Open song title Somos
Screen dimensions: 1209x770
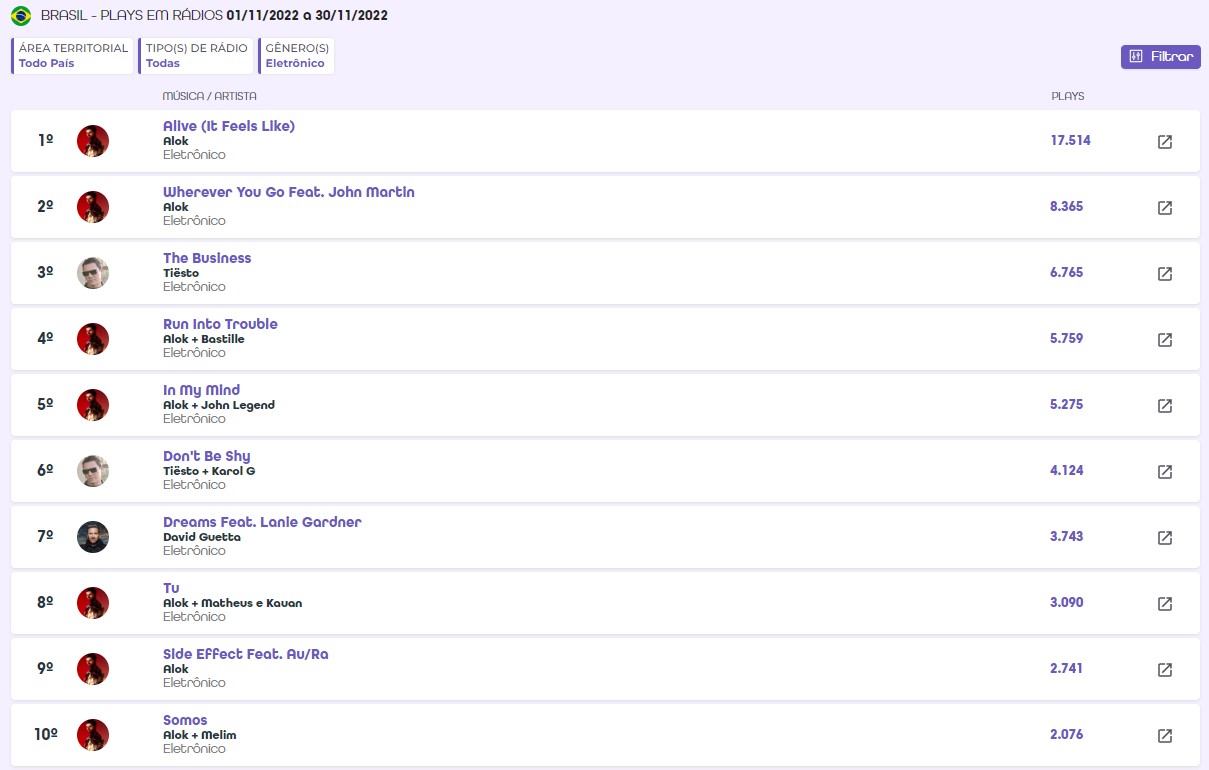[185, 720]
